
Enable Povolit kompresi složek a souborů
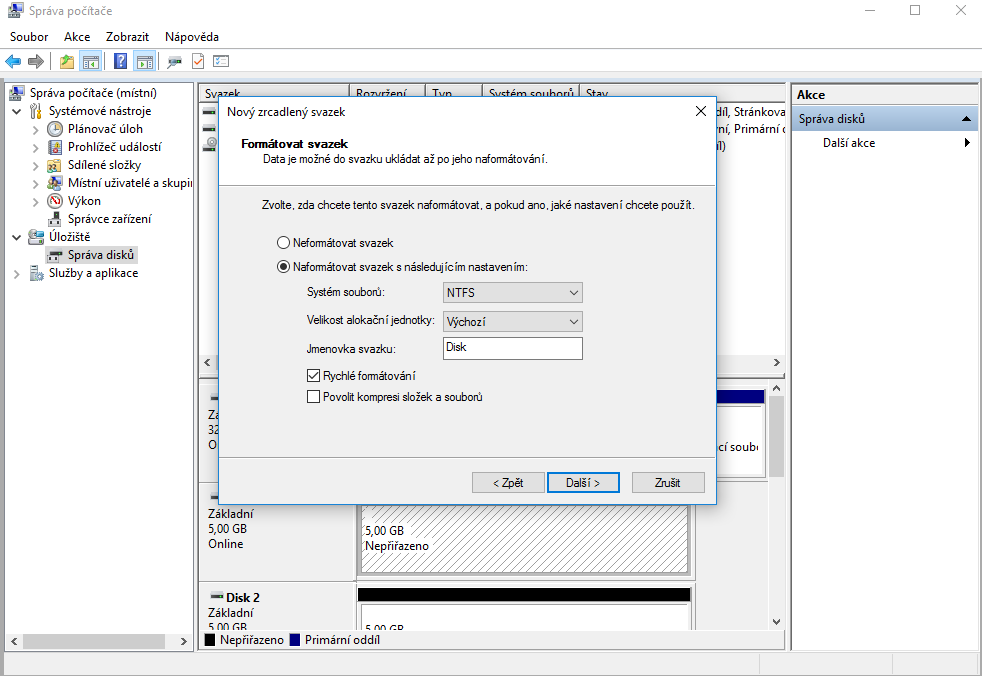tap(314, 397)
